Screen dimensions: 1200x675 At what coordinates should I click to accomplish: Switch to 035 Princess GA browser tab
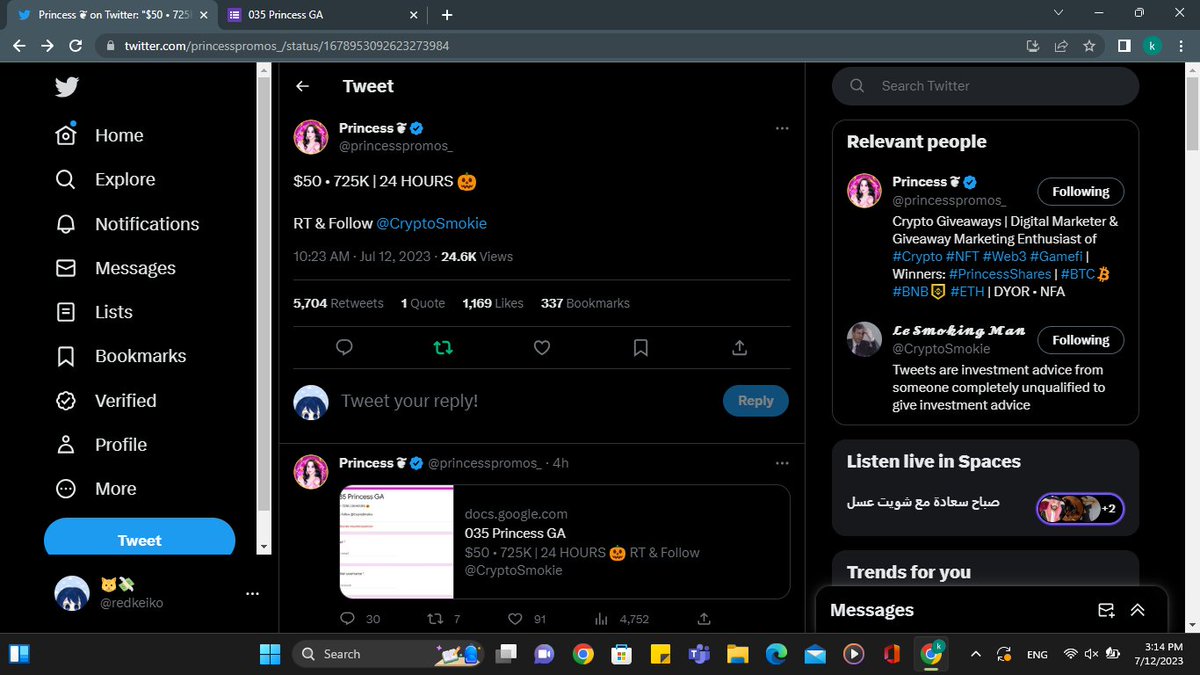click(x=320, y=15)
